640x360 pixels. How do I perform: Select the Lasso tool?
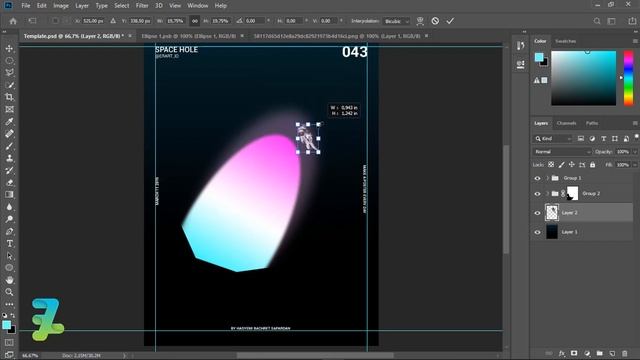9,73
